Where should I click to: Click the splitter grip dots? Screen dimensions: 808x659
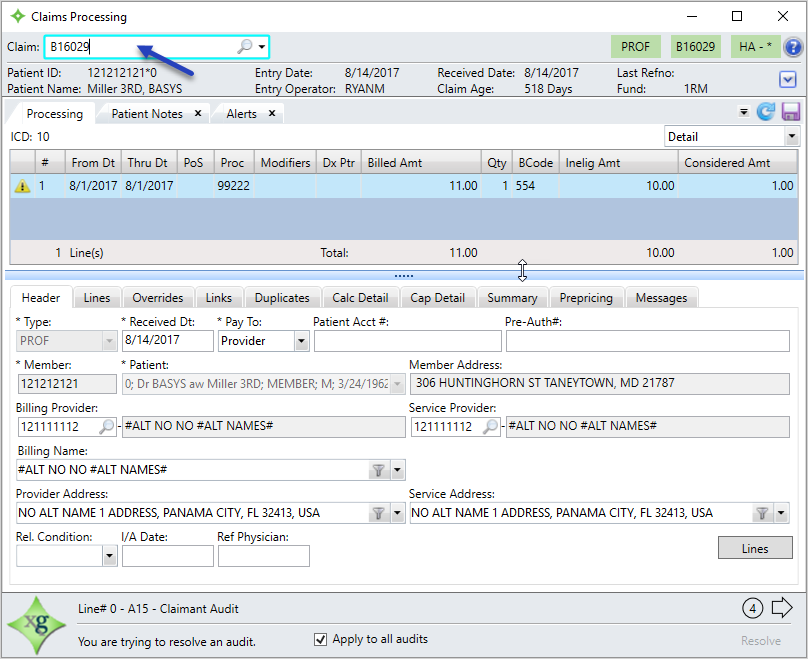click(x=403, y=276)
